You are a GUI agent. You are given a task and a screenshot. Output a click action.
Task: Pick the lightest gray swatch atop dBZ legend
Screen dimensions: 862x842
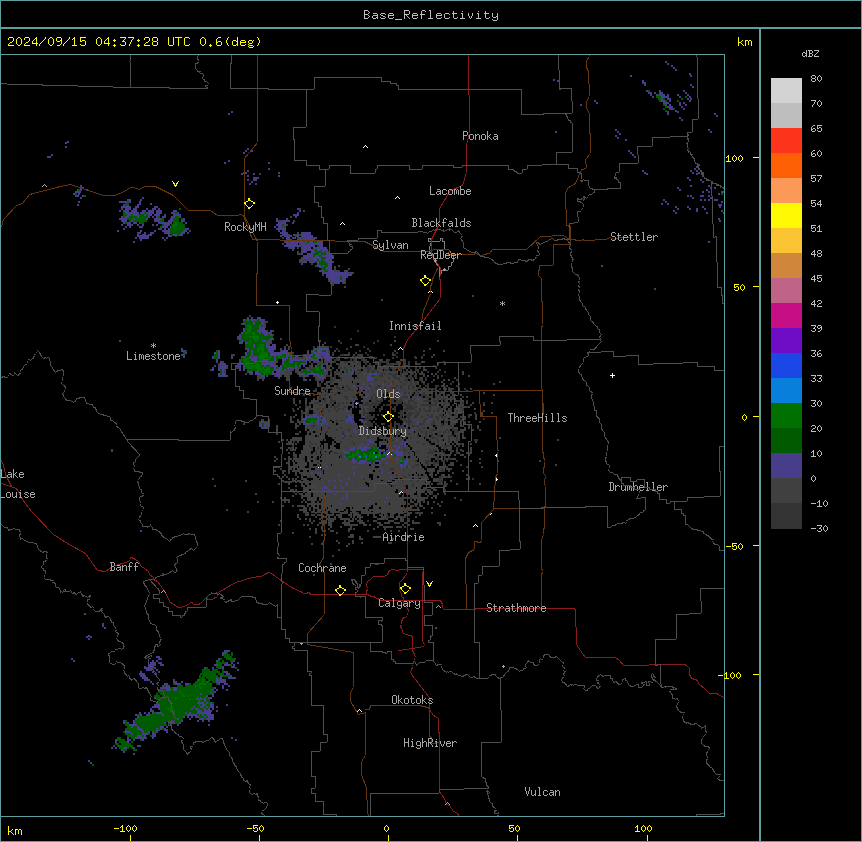click(x=786, y=91)
